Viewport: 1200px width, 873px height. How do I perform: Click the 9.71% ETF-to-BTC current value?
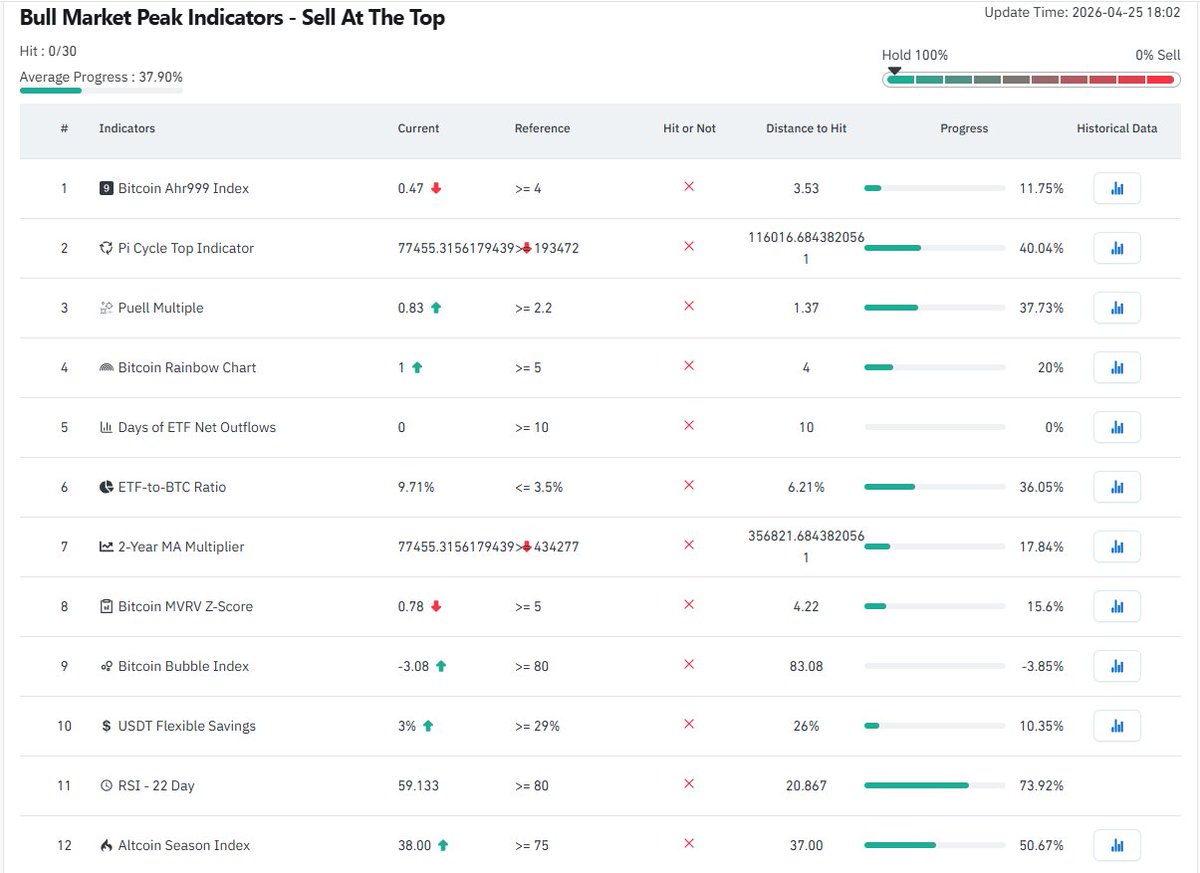pyautogui.click(x=416, y=487)
